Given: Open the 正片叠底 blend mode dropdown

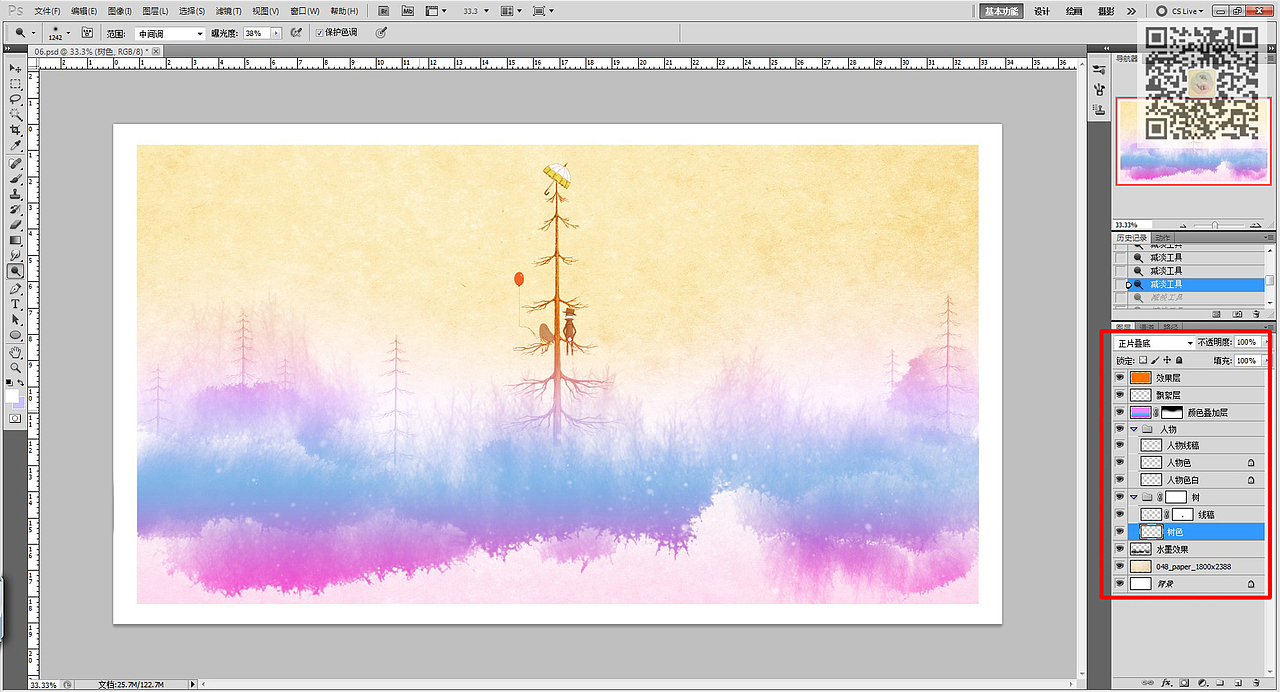Looking at the screenshot, I should (1154, 343).
